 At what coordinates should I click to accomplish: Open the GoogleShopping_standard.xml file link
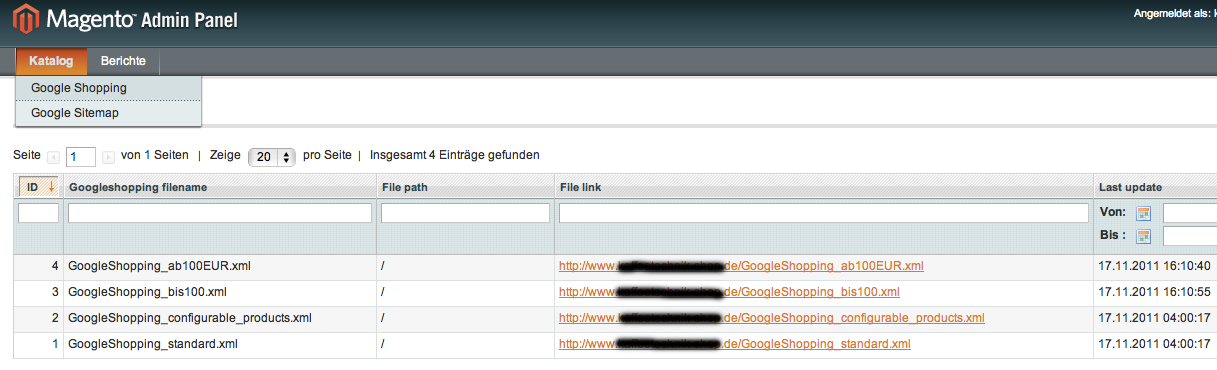click(735, 344)
